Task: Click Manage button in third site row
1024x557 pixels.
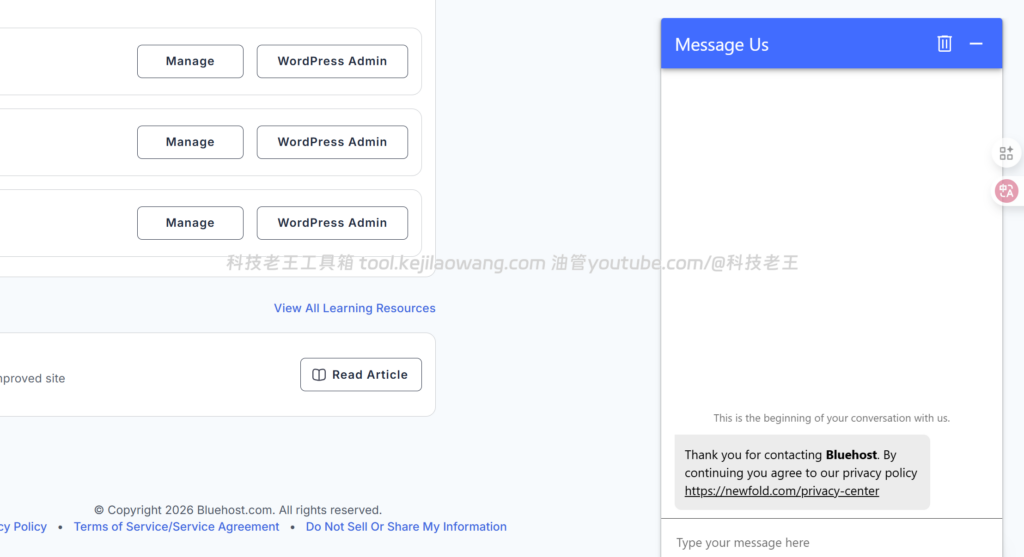Action: pyautogui.click(x=190, y=223)
